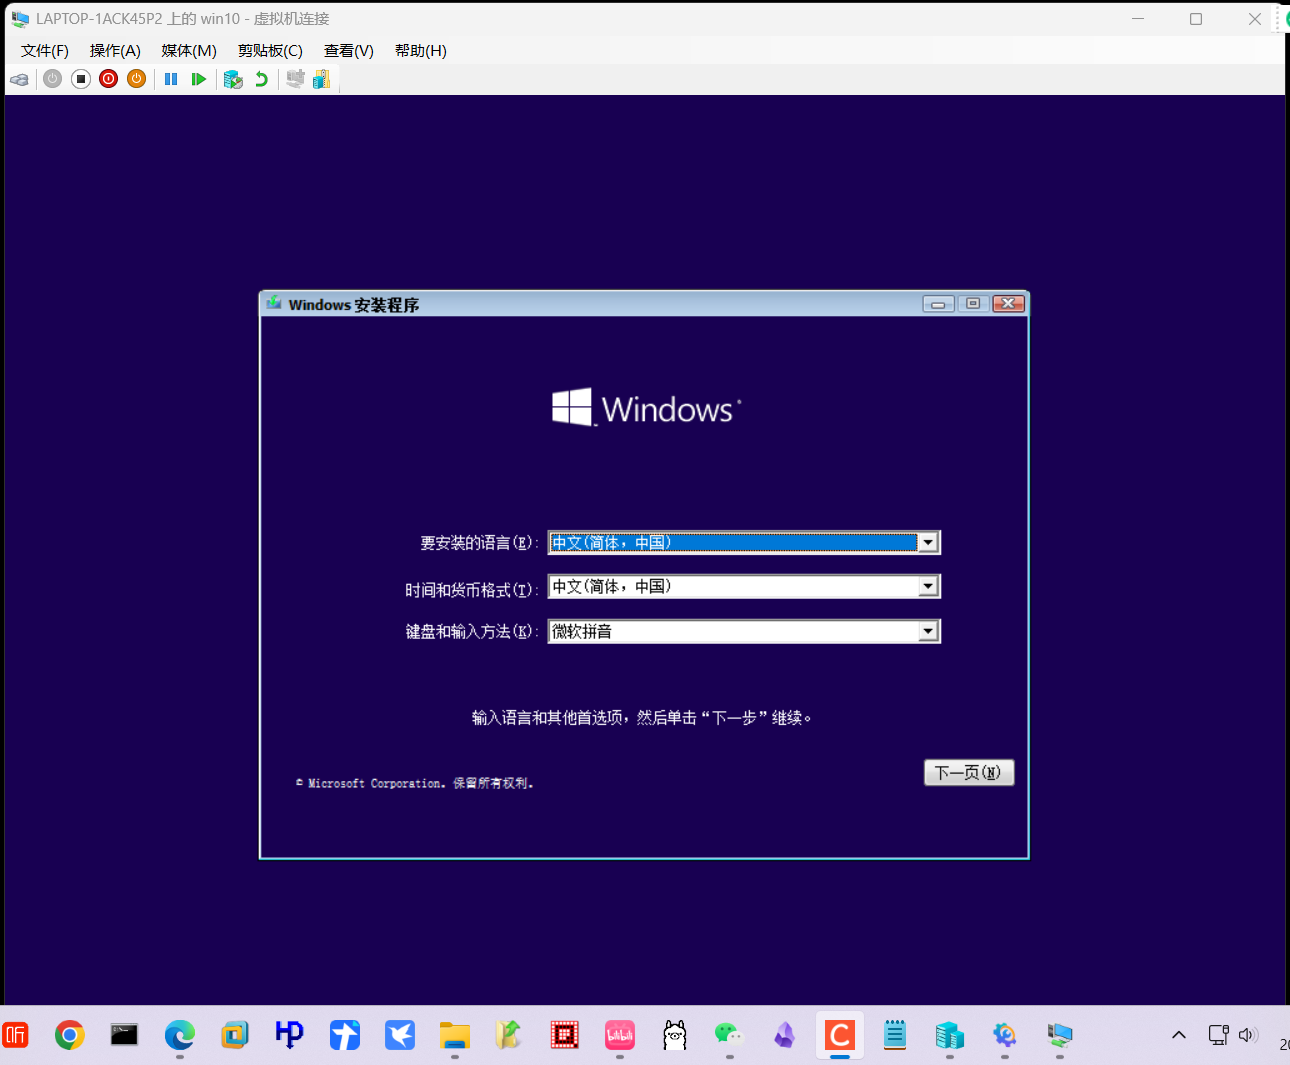This screenshot has height=1065, width=1290.
Task: Open the 文件(F) menu
Action: [45, 51]
